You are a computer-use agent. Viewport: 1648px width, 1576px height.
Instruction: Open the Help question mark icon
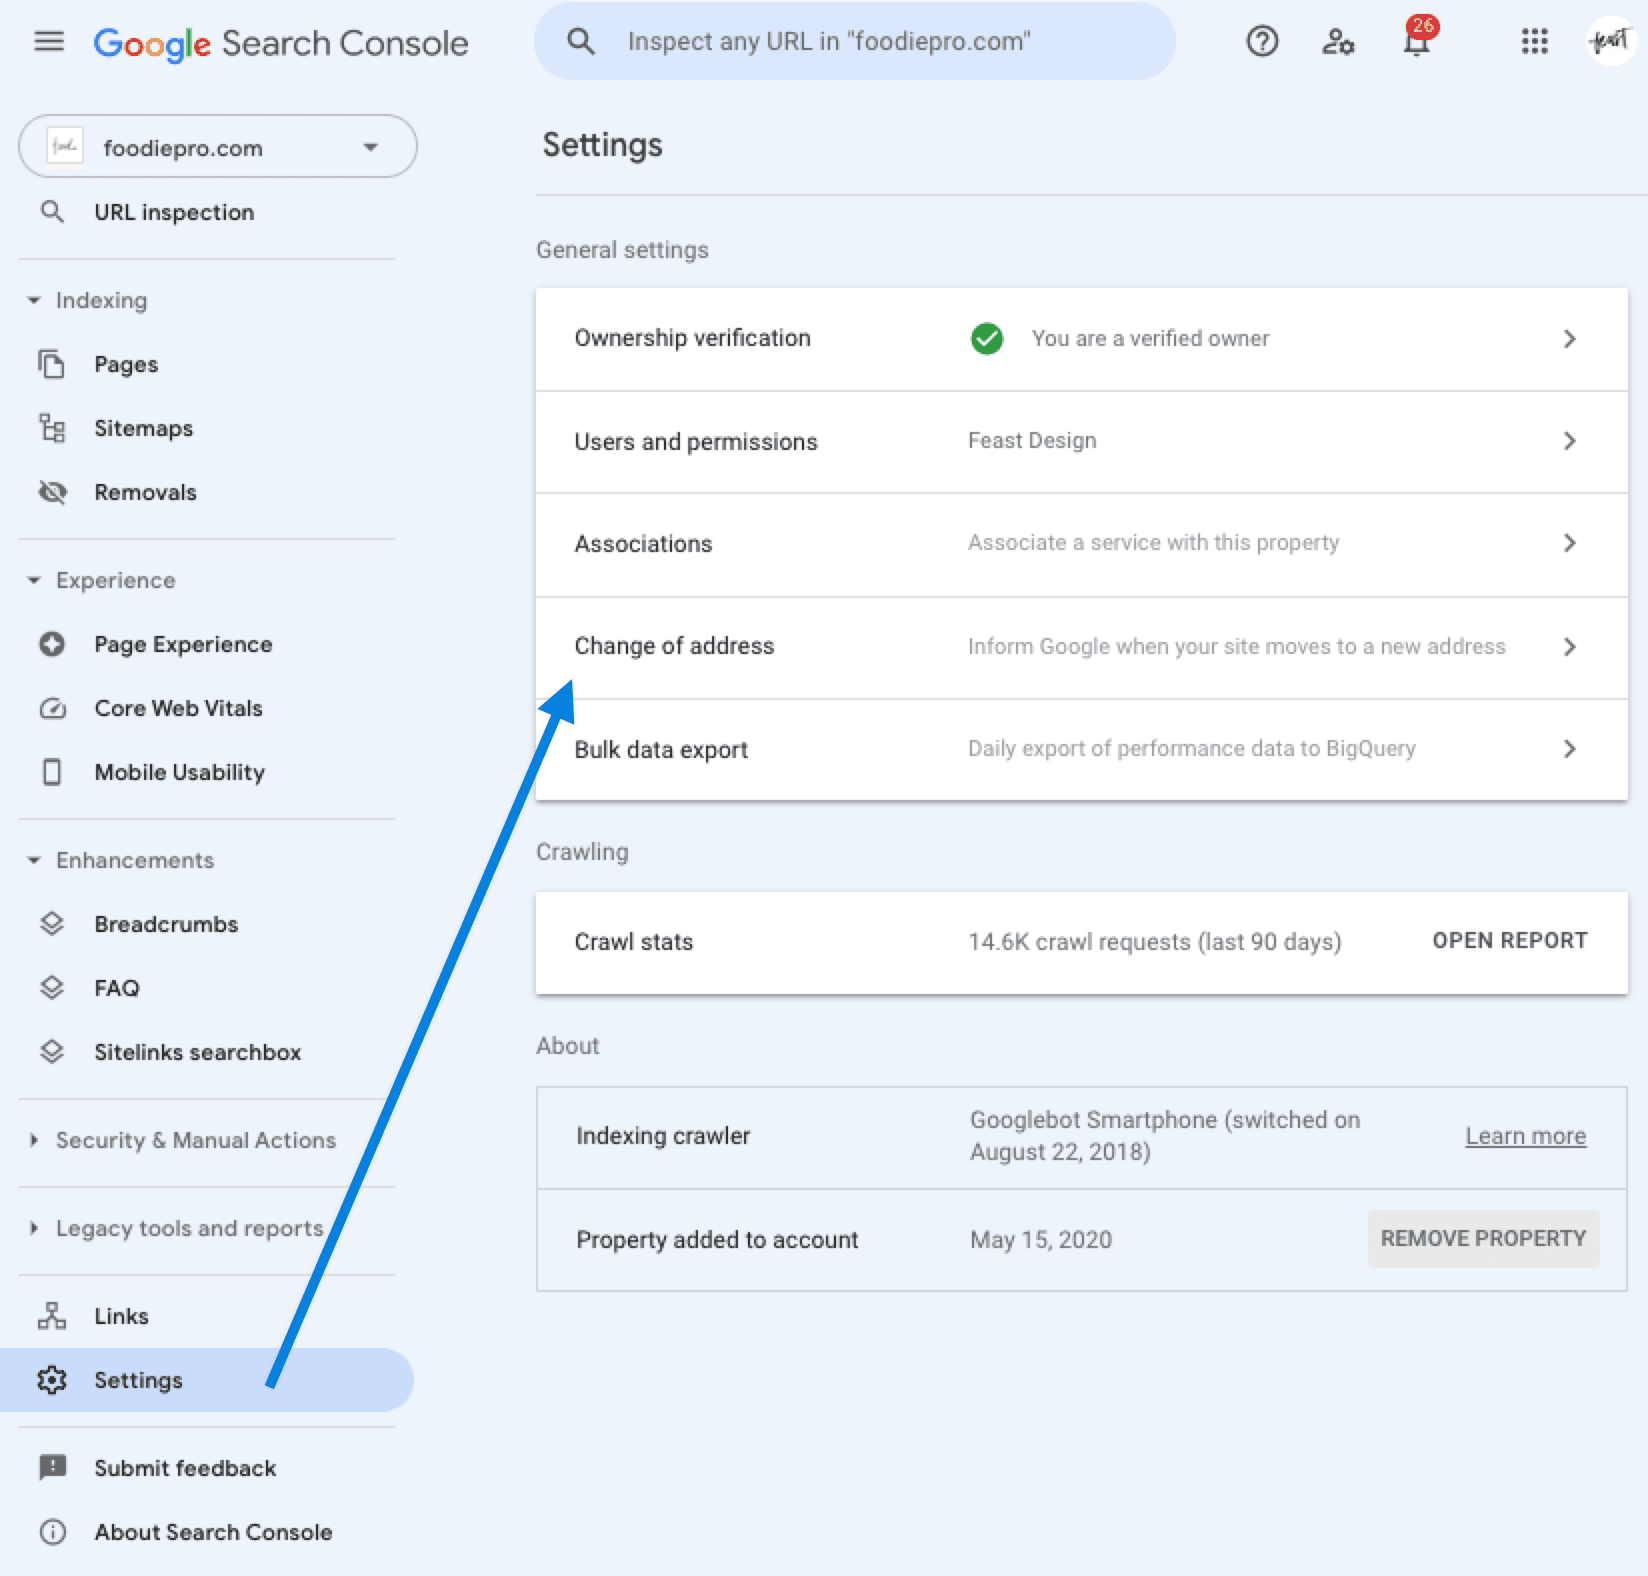pos(1262,41)
